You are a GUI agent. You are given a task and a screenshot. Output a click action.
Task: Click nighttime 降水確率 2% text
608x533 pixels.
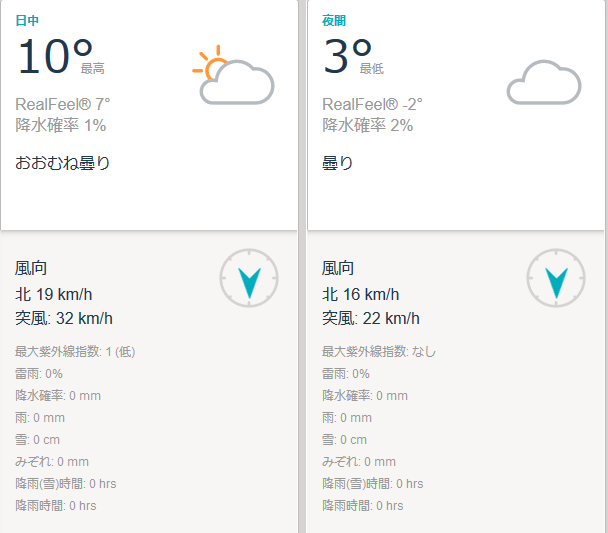pos(368,125)
